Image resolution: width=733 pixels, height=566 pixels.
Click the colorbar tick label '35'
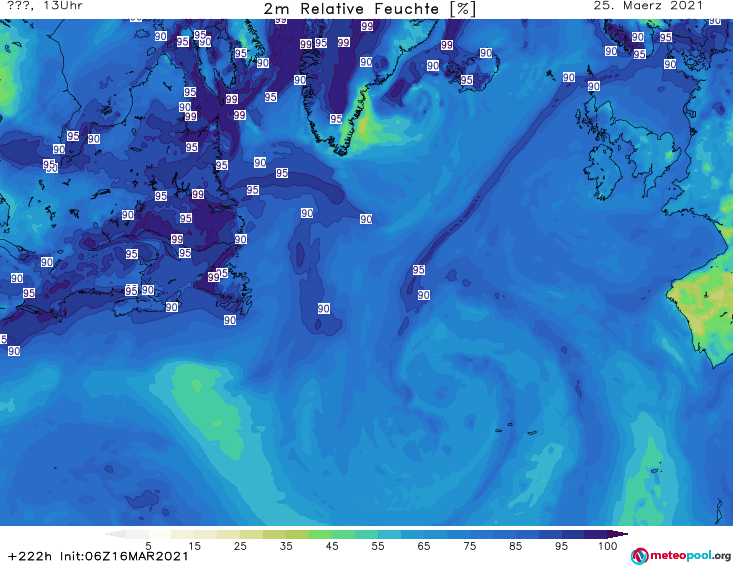click(x=286, y=546)
